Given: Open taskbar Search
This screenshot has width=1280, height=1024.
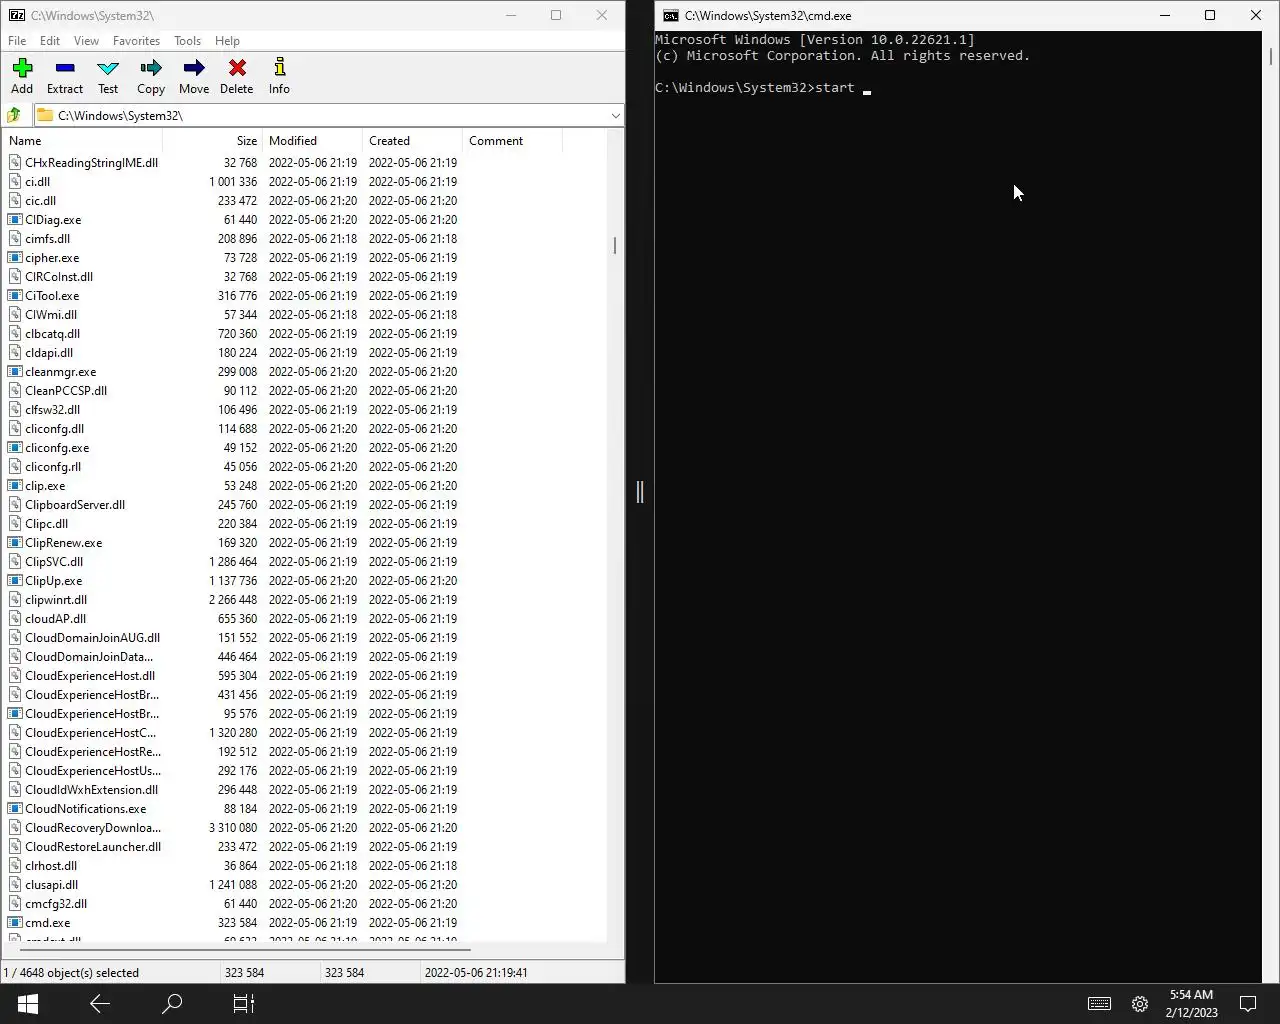Looking at the screenshot, I should [172, 1003].
